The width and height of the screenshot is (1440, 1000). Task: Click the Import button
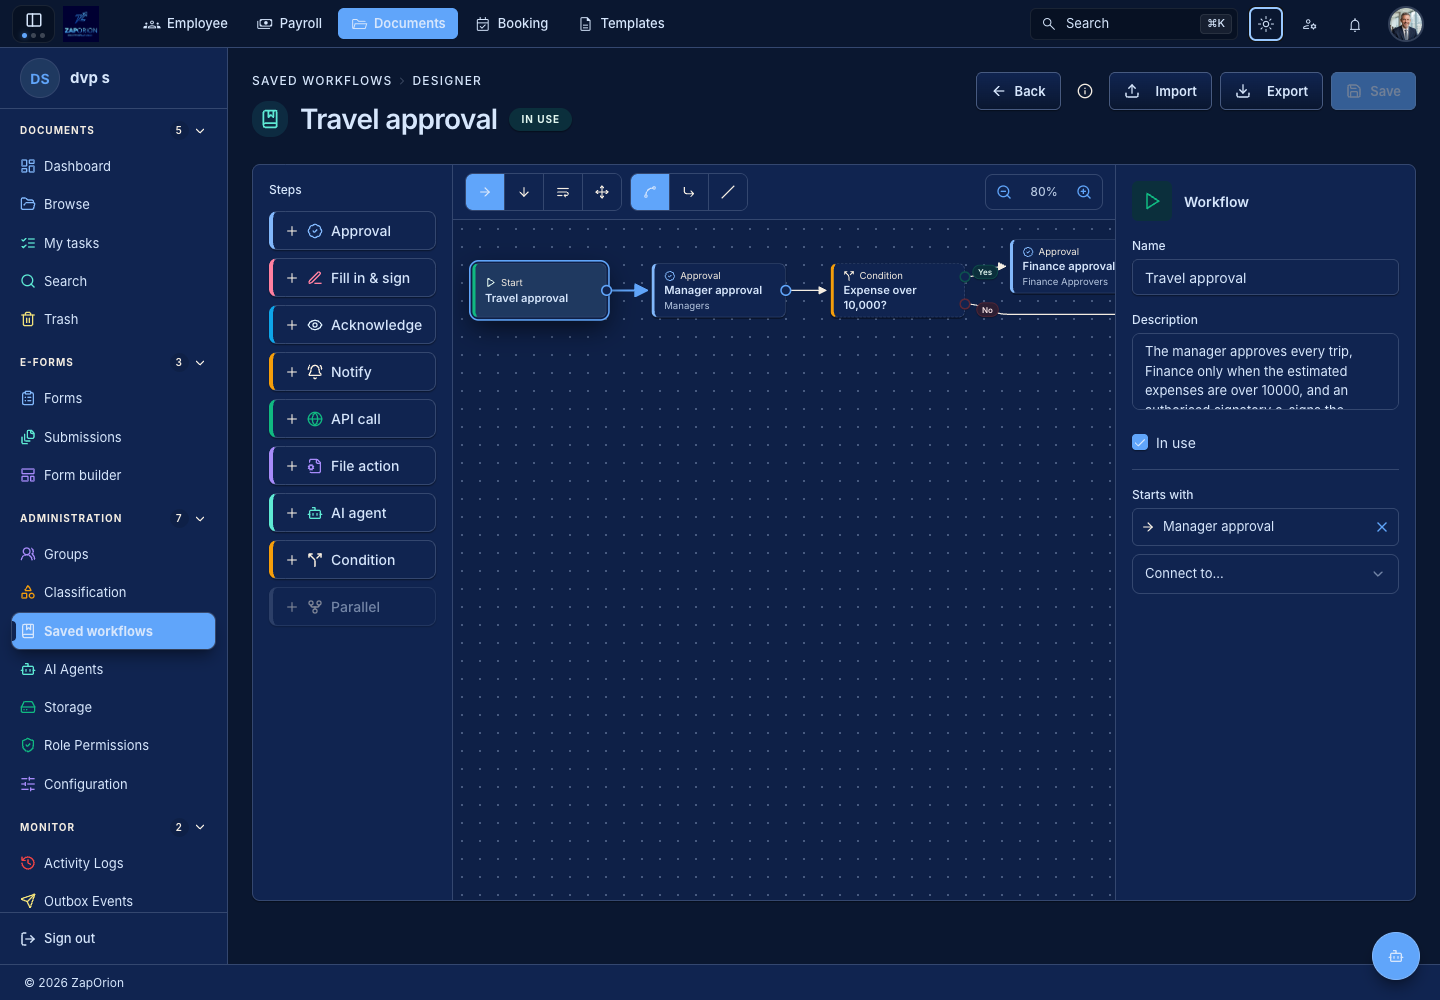click(x=1160, y=91)
